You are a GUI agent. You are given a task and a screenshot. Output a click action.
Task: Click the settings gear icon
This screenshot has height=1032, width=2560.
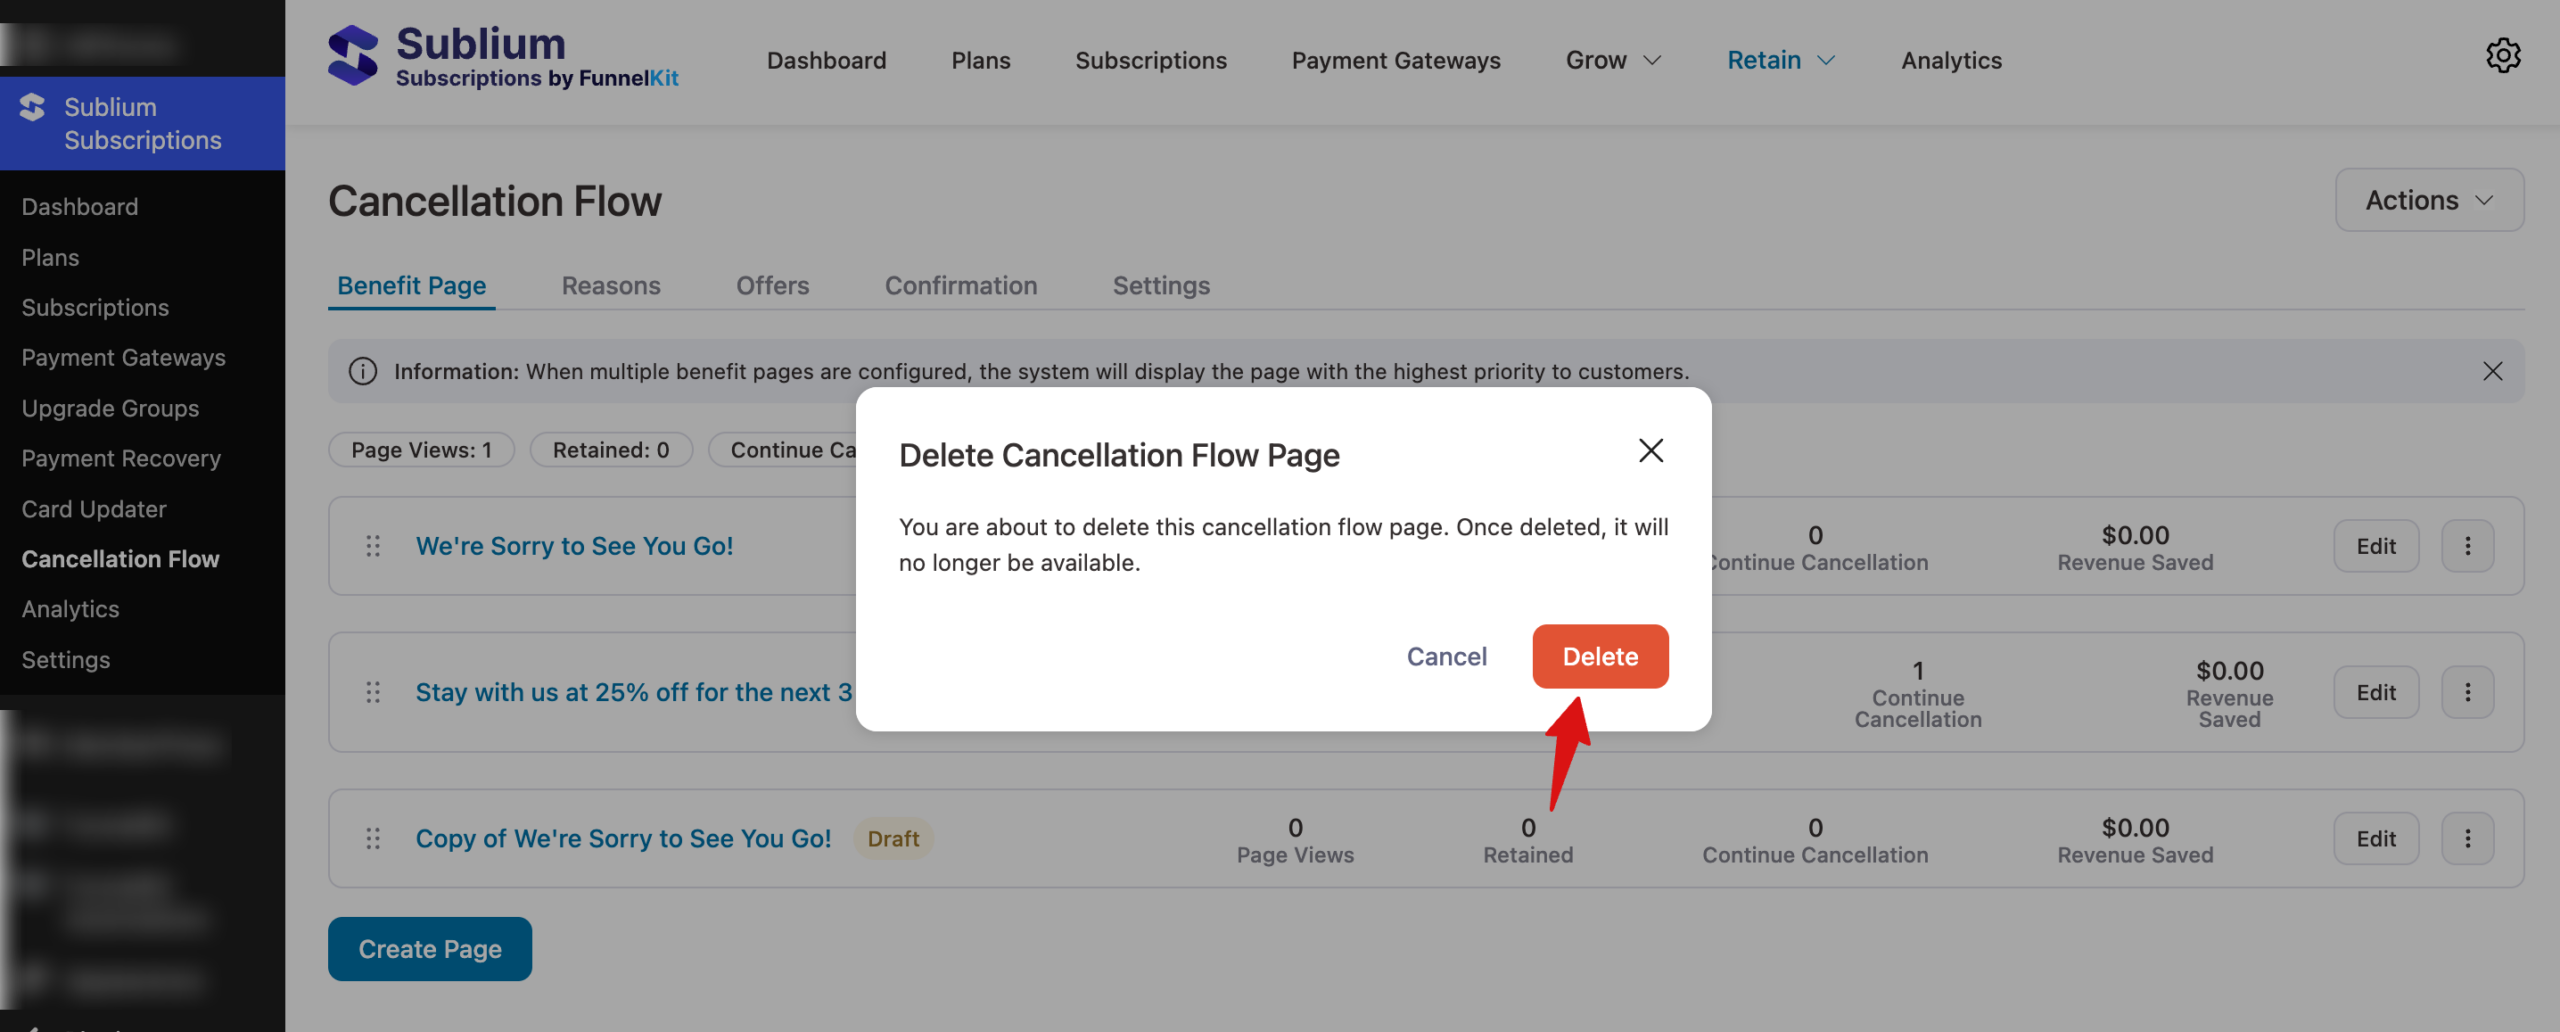(2503, 56)
